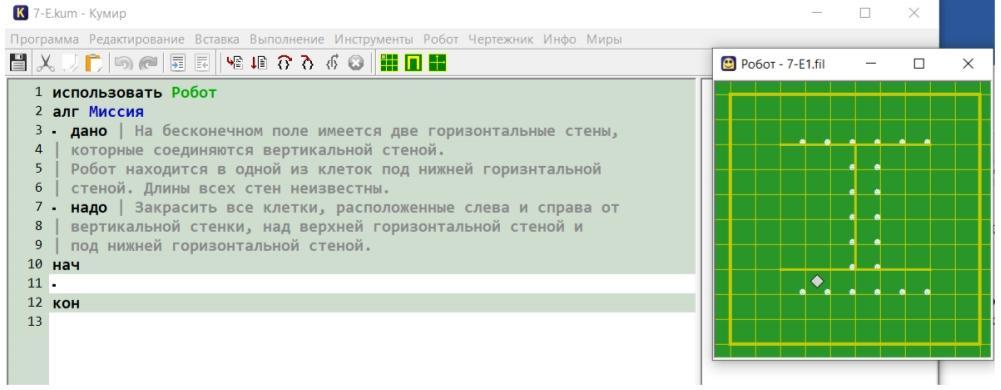Open the Программа menu
This screenshot has height=390, width=1001.
coord(45,40)
